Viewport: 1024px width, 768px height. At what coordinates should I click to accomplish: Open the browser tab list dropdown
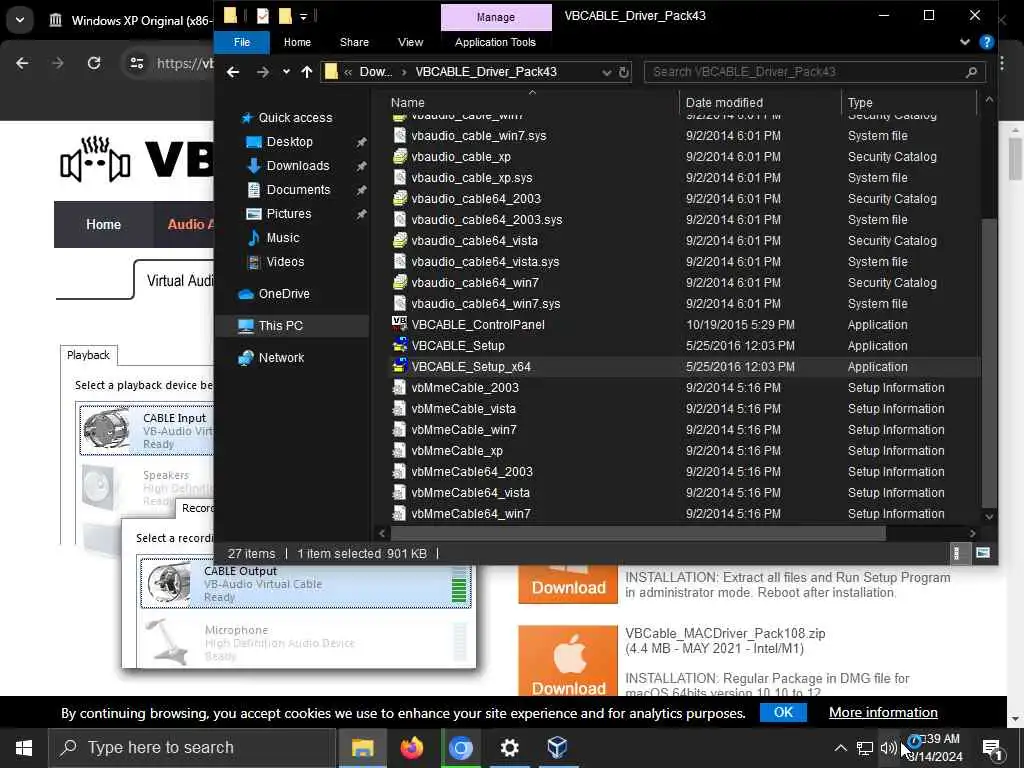(20, 20)
